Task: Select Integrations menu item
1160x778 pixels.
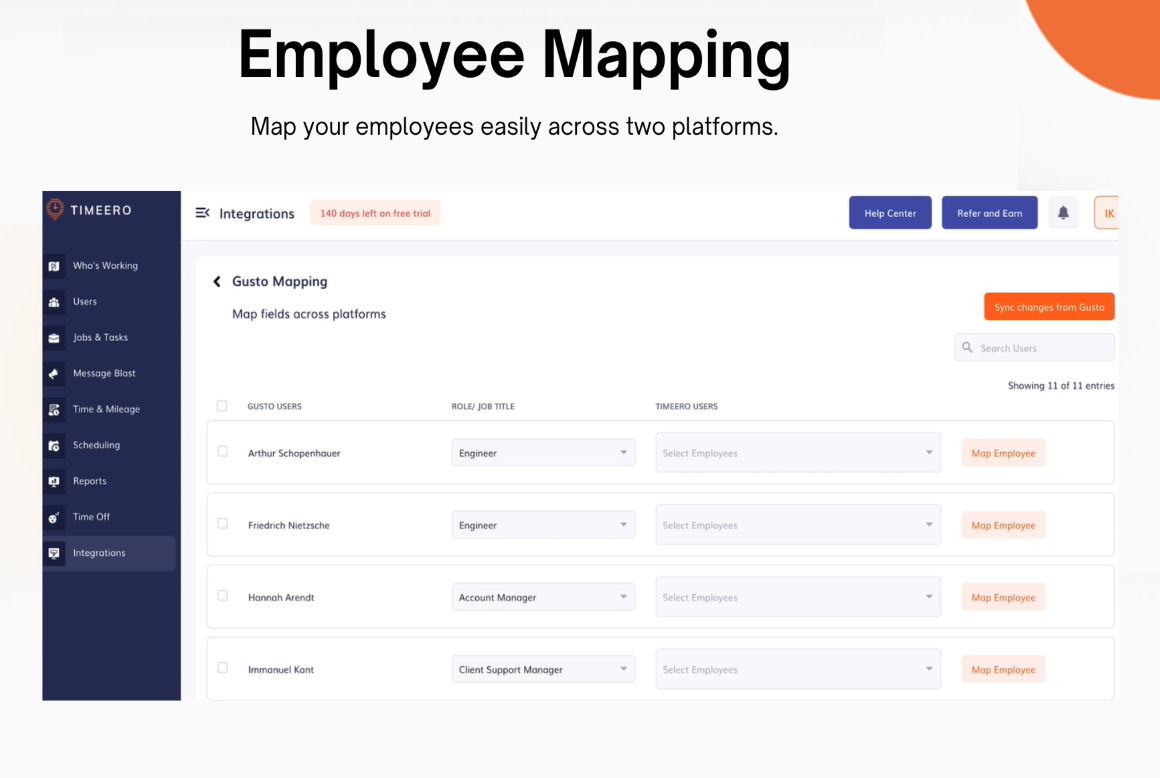Action: [99, 553]
